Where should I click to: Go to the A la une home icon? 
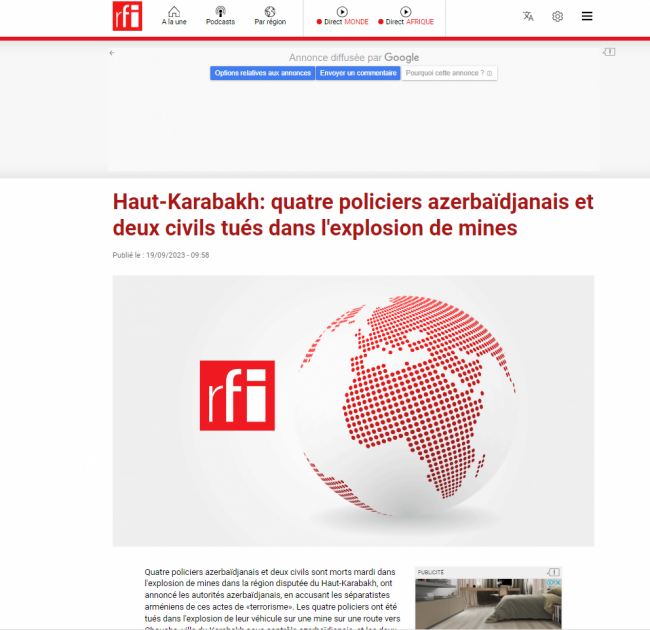coord(174,16)
